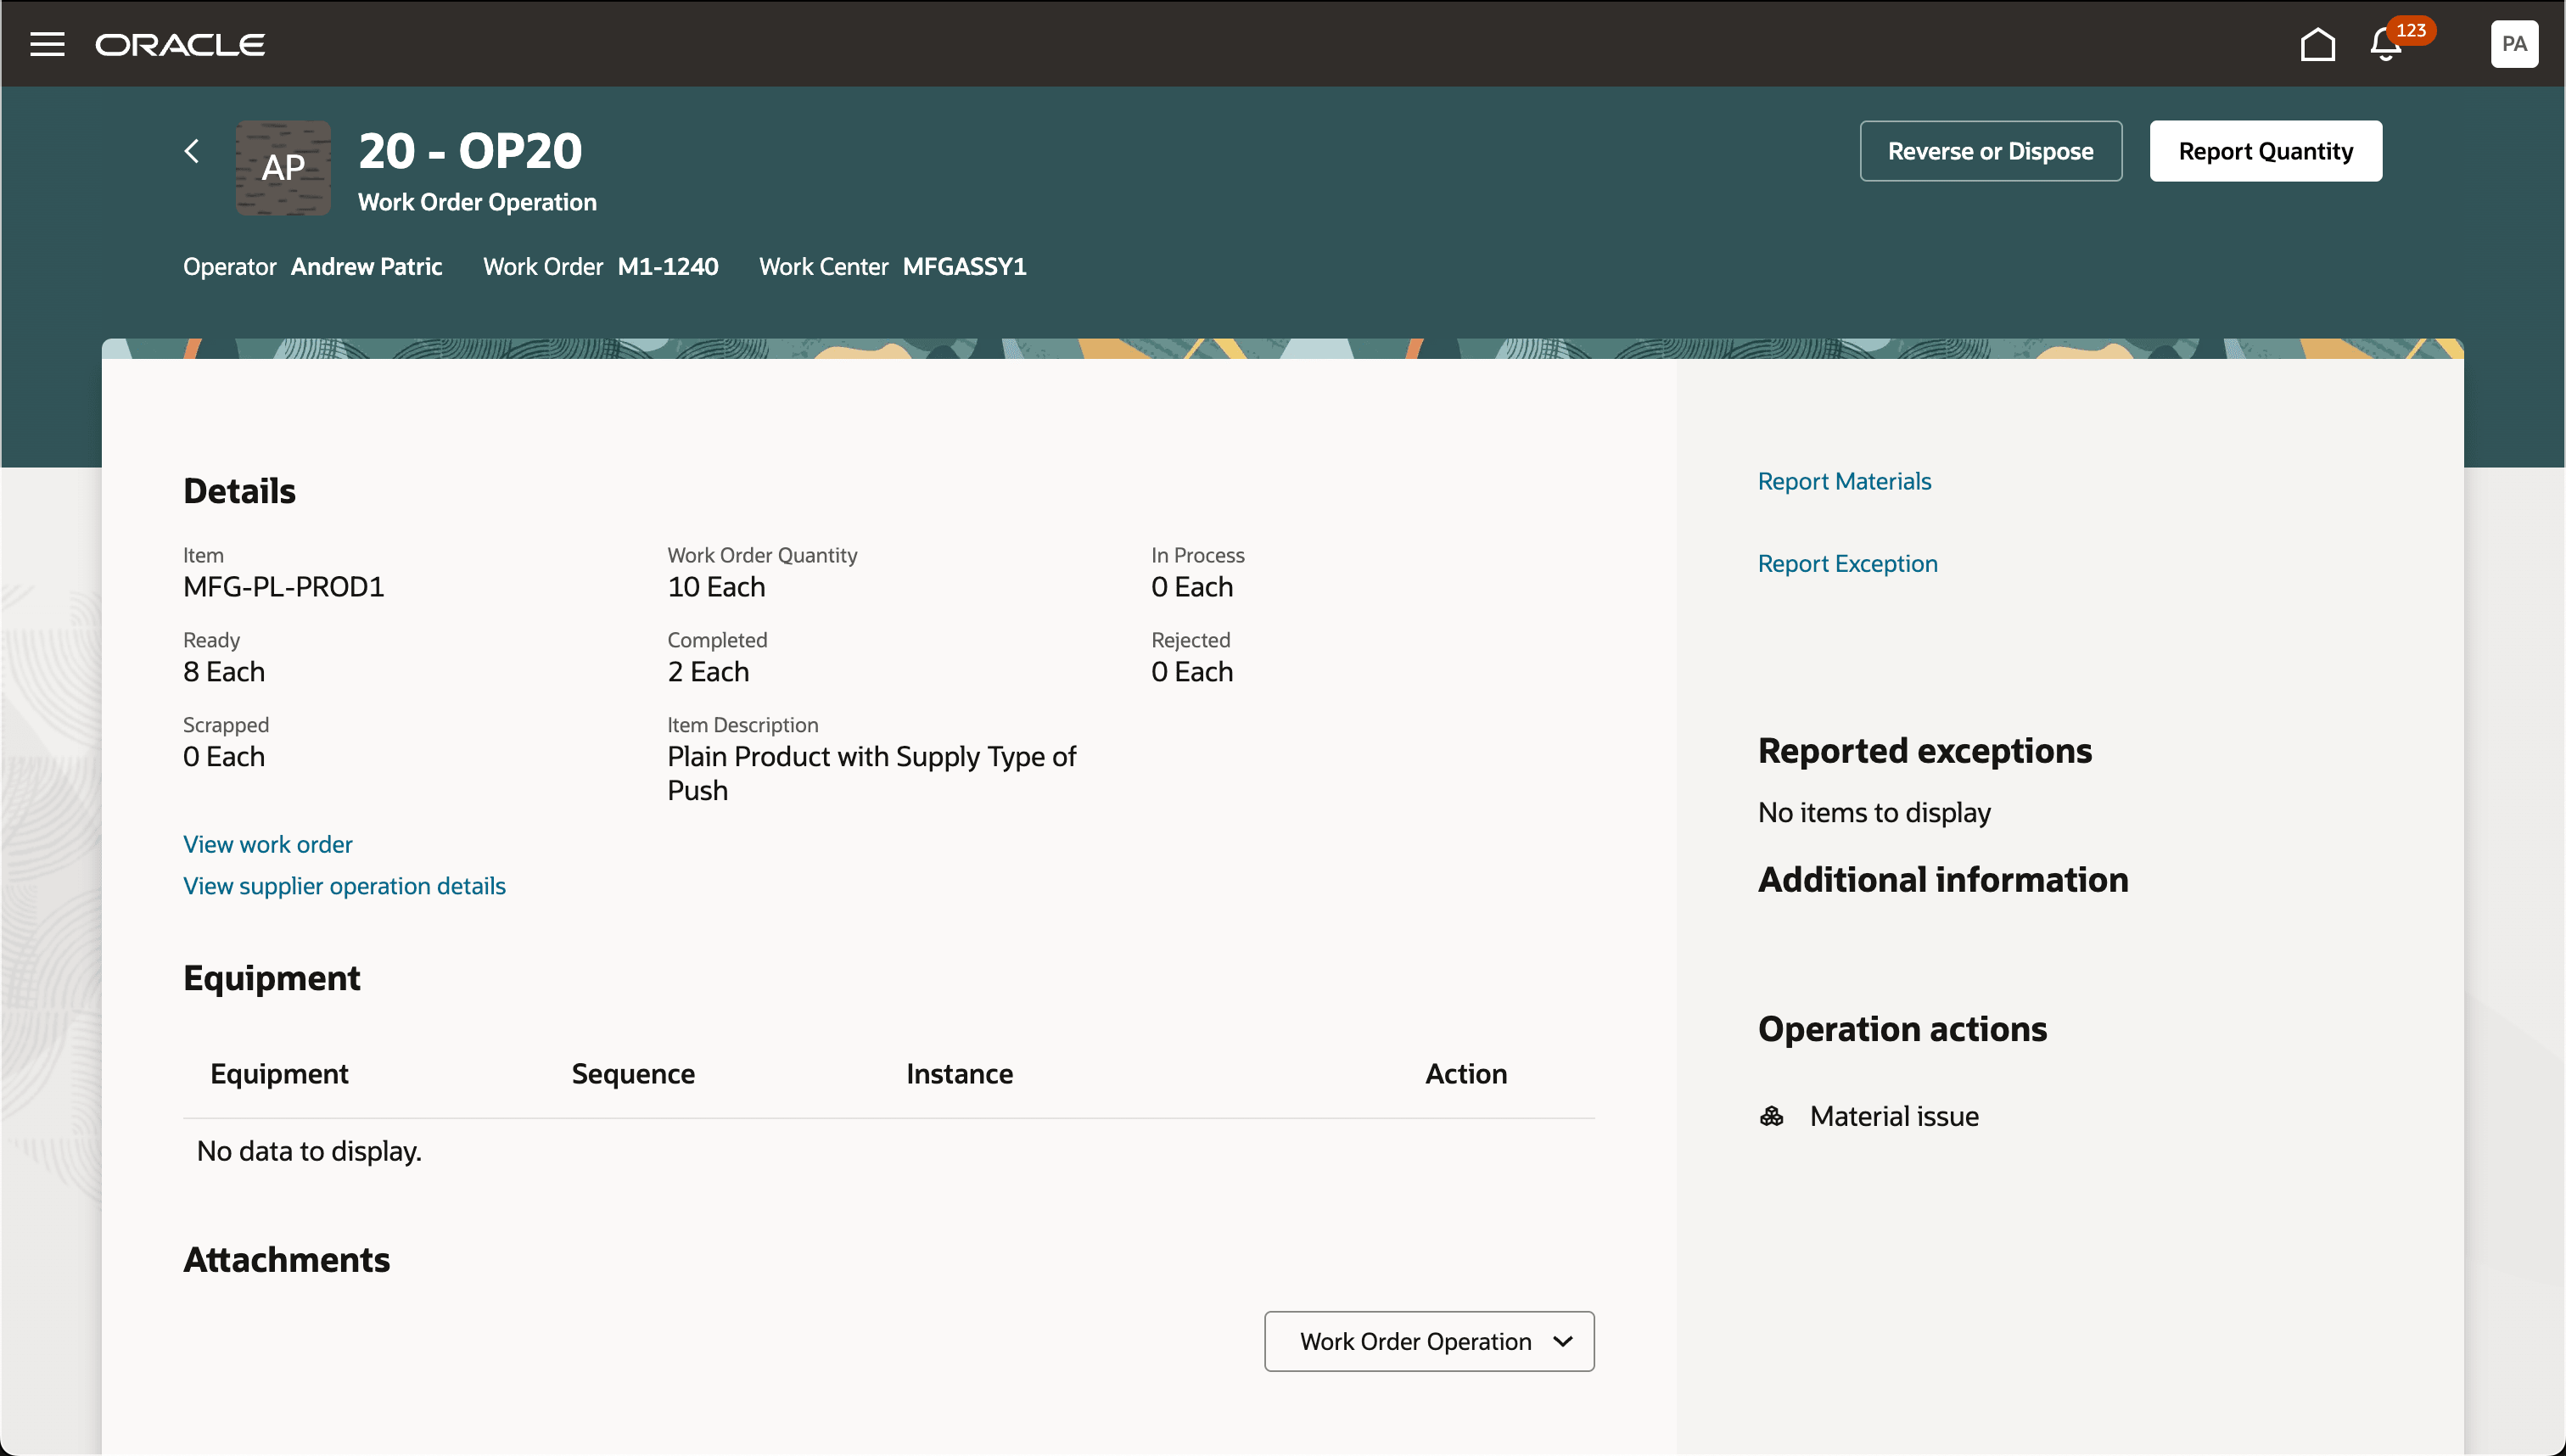2566x1456 pixels.
Task: Click the back arrow beside AP
Action: tap(192, 151)
